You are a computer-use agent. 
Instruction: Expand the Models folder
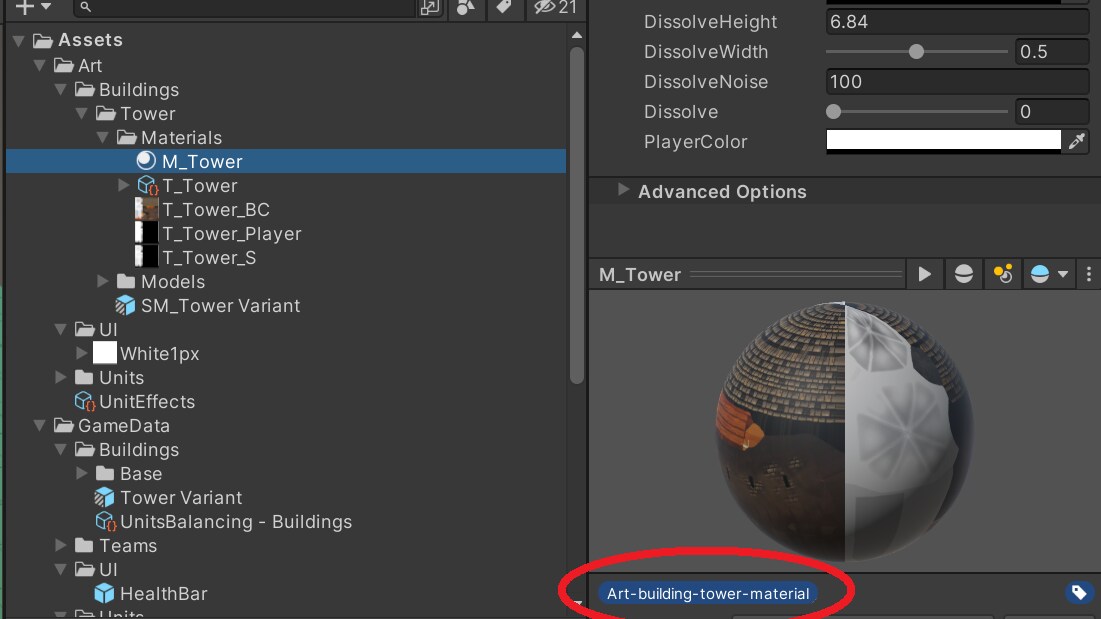point(103,282)
